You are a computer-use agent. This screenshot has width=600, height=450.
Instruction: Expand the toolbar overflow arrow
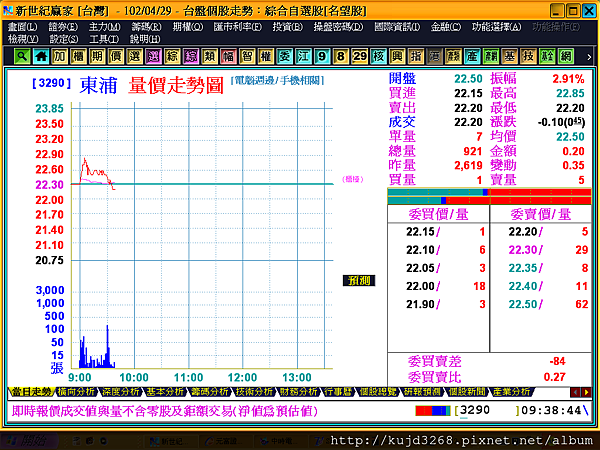589,57
